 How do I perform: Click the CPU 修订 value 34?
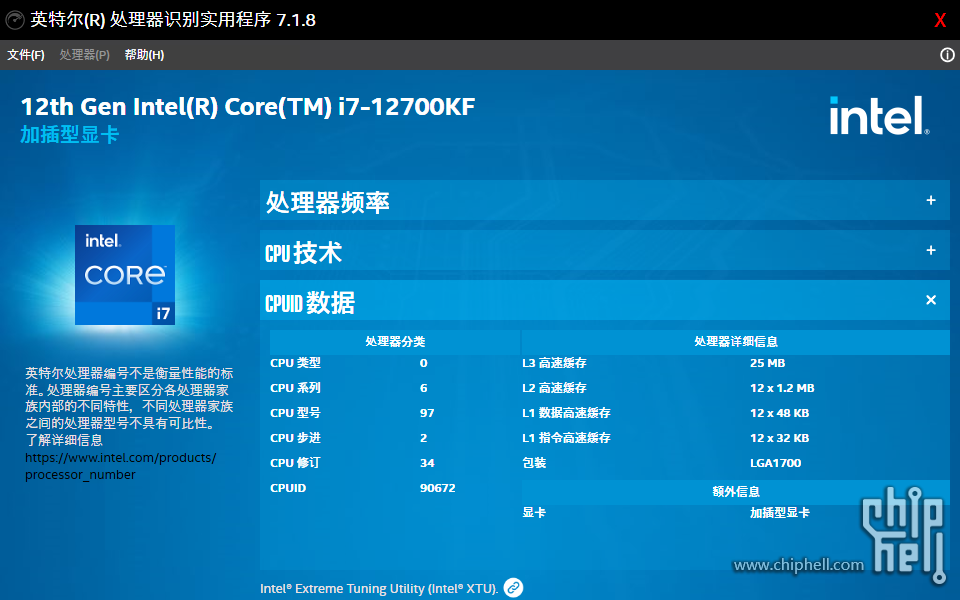coord(427,463)
